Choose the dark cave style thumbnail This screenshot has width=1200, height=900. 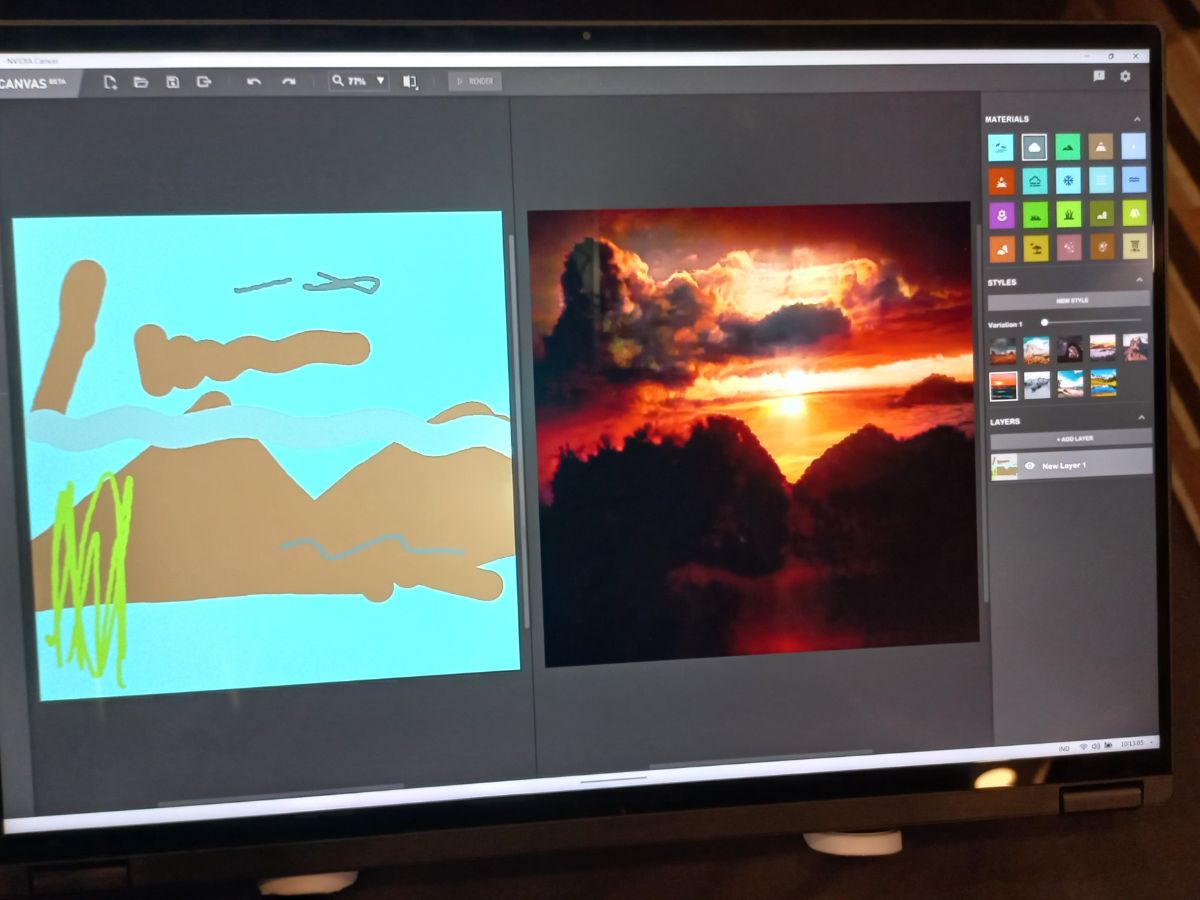[1070, 348]
